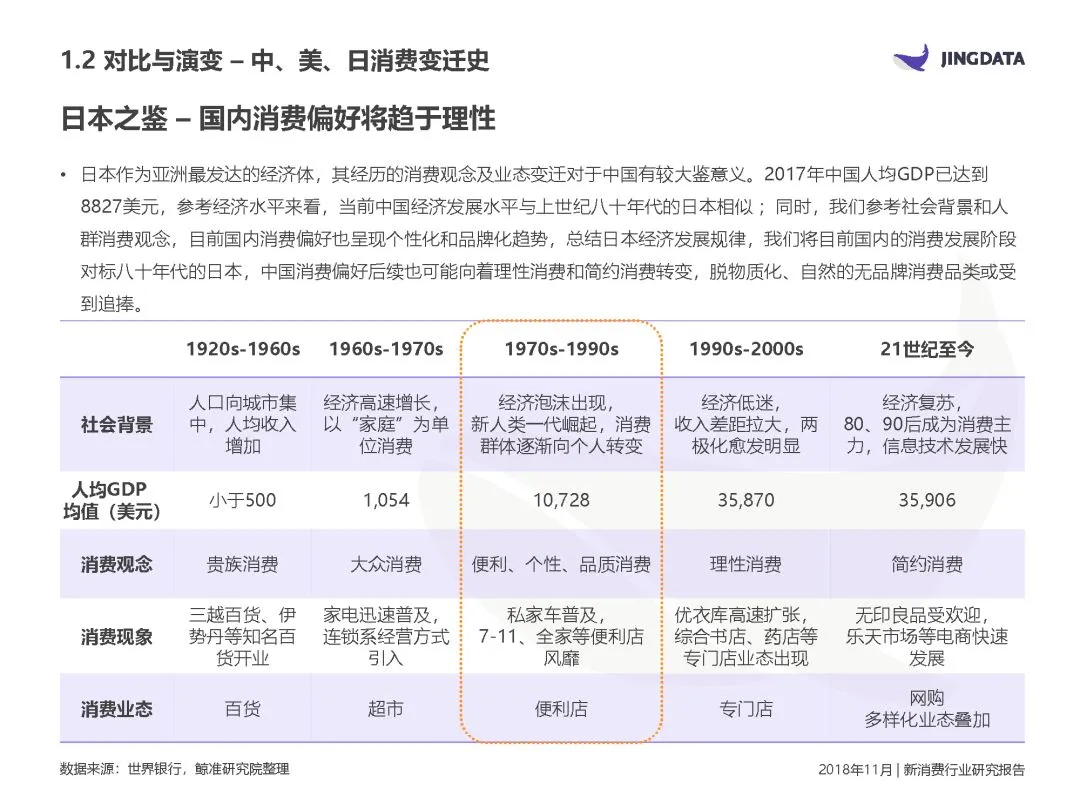Viewport: 1080px width, 810px height.
Task: Click the column header '1960s-1970s'
Action: click(386, 349)
